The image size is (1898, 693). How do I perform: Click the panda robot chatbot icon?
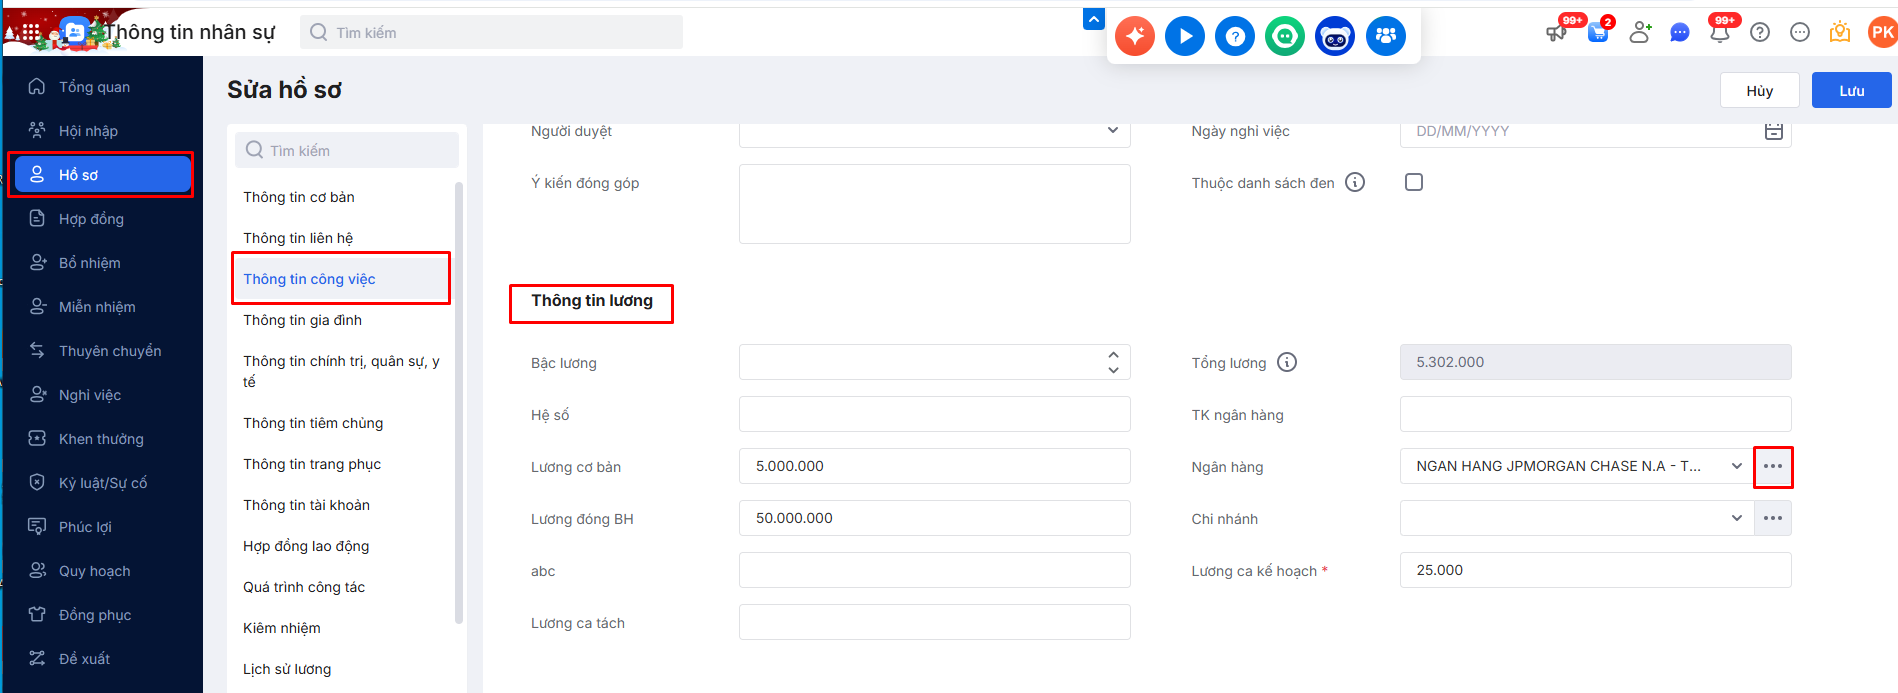tap(1335, 37)
